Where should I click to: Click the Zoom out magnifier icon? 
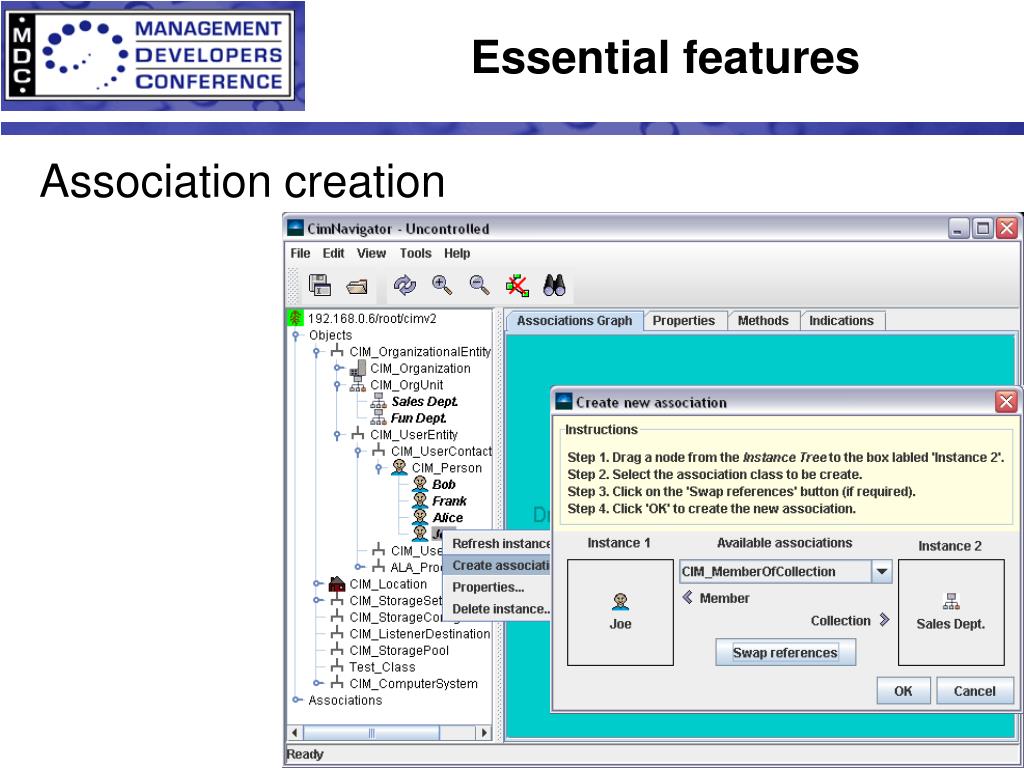[479, 285]
